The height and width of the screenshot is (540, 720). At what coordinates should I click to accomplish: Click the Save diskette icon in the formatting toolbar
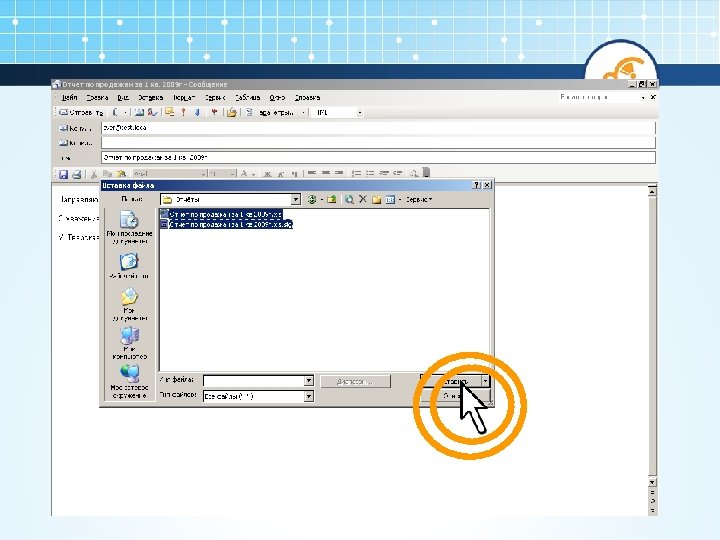tap(63, 174)
